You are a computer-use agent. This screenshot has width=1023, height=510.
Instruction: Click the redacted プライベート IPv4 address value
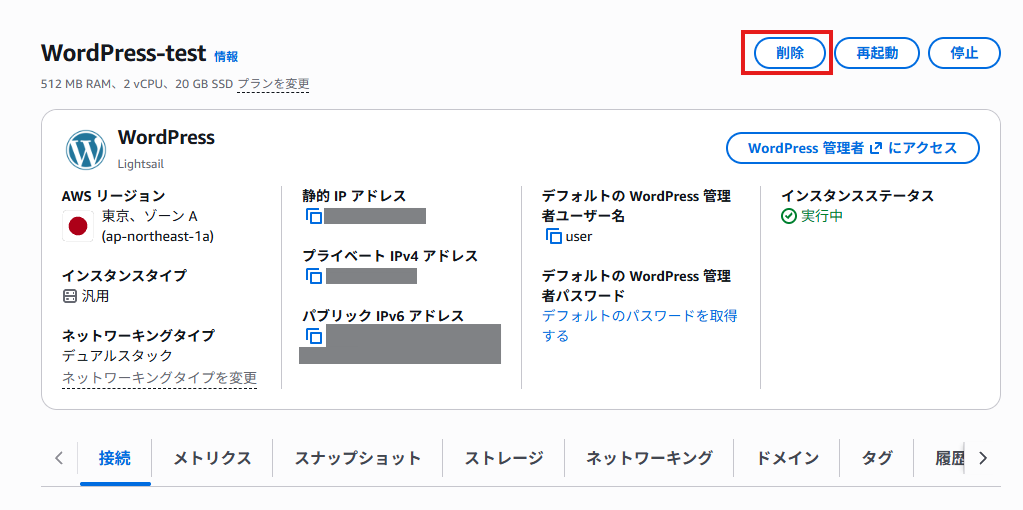pos(371,276)
